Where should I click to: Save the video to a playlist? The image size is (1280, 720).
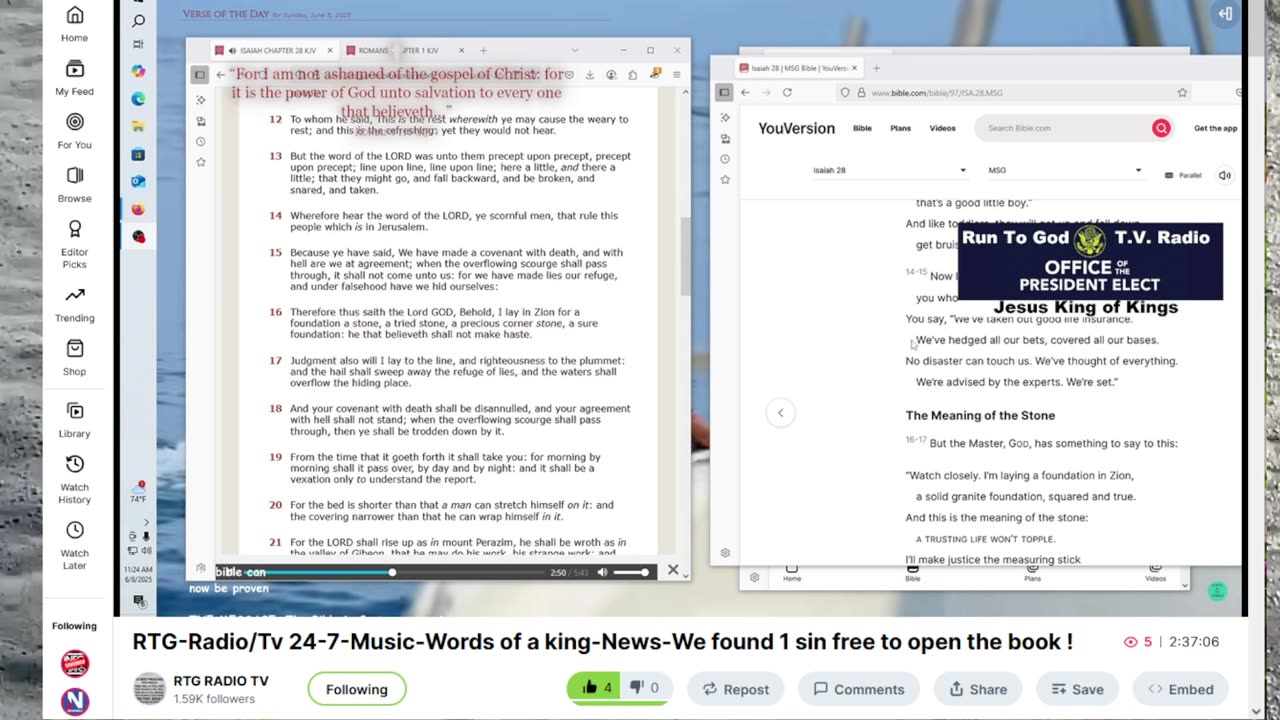(x=1077, y=689)
